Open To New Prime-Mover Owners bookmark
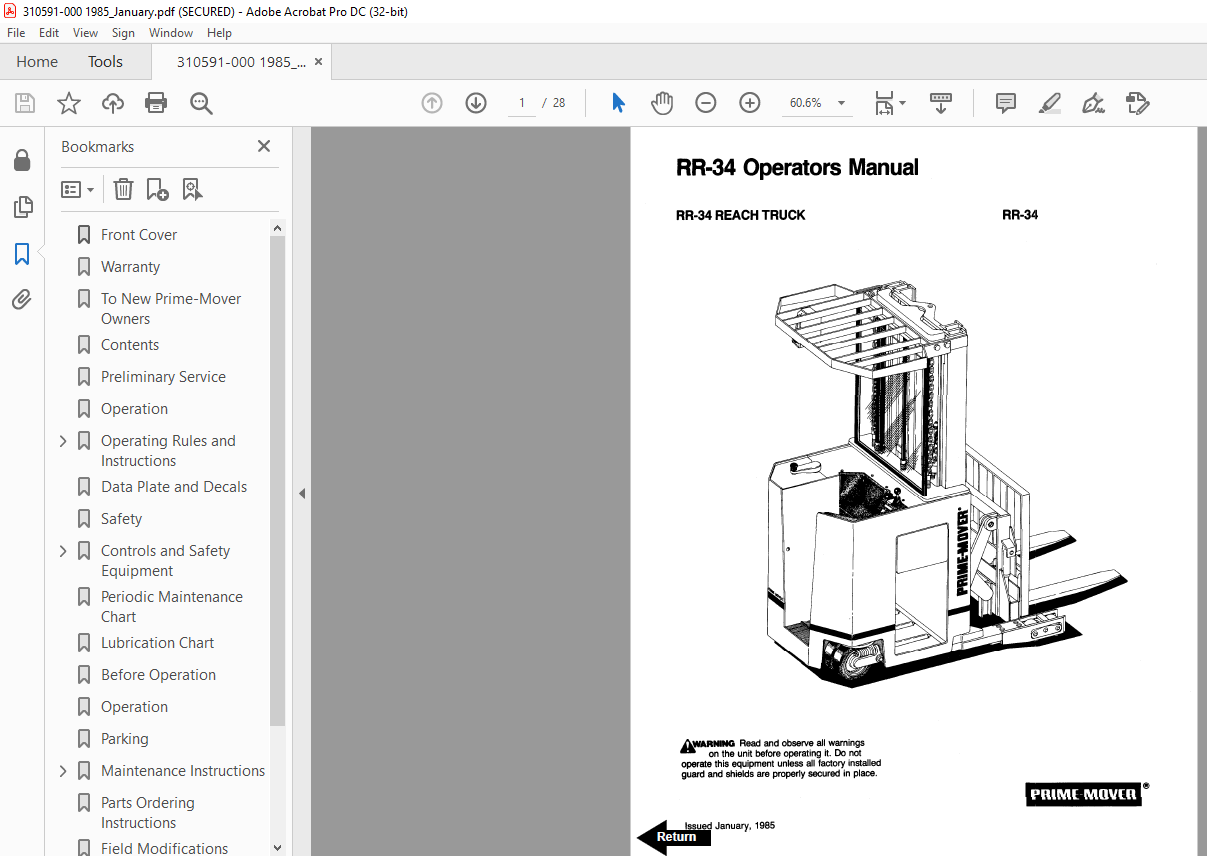The image size is (1207, 856). tap(171, 309)
